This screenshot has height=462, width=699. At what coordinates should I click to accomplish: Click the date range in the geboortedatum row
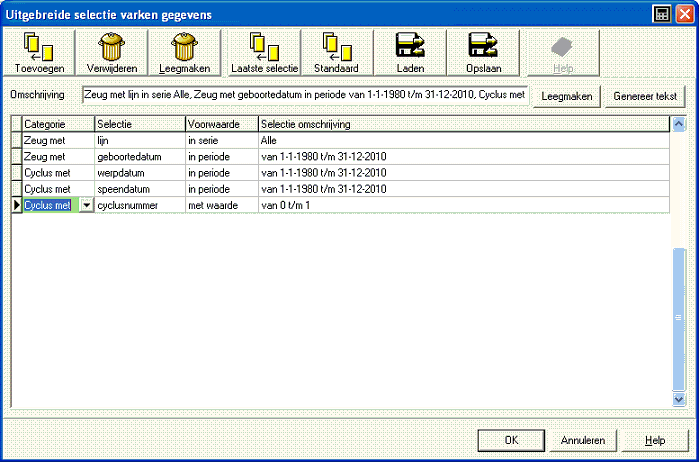[464, 157]
